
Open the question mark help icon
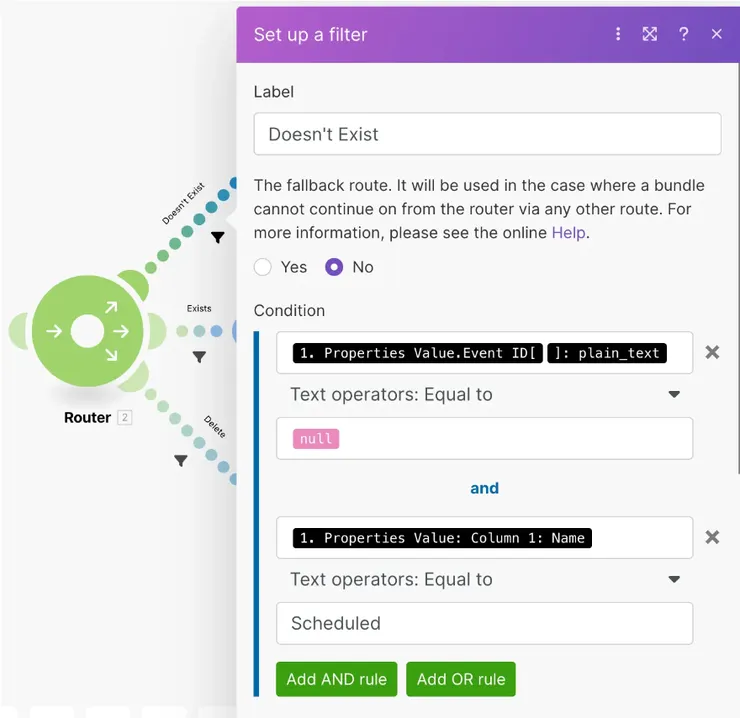click(684, 34)
